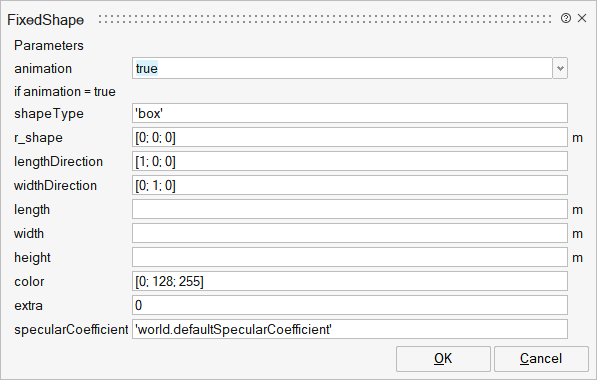Edit the color value field
Screen dimensions: 597x380
350,281
